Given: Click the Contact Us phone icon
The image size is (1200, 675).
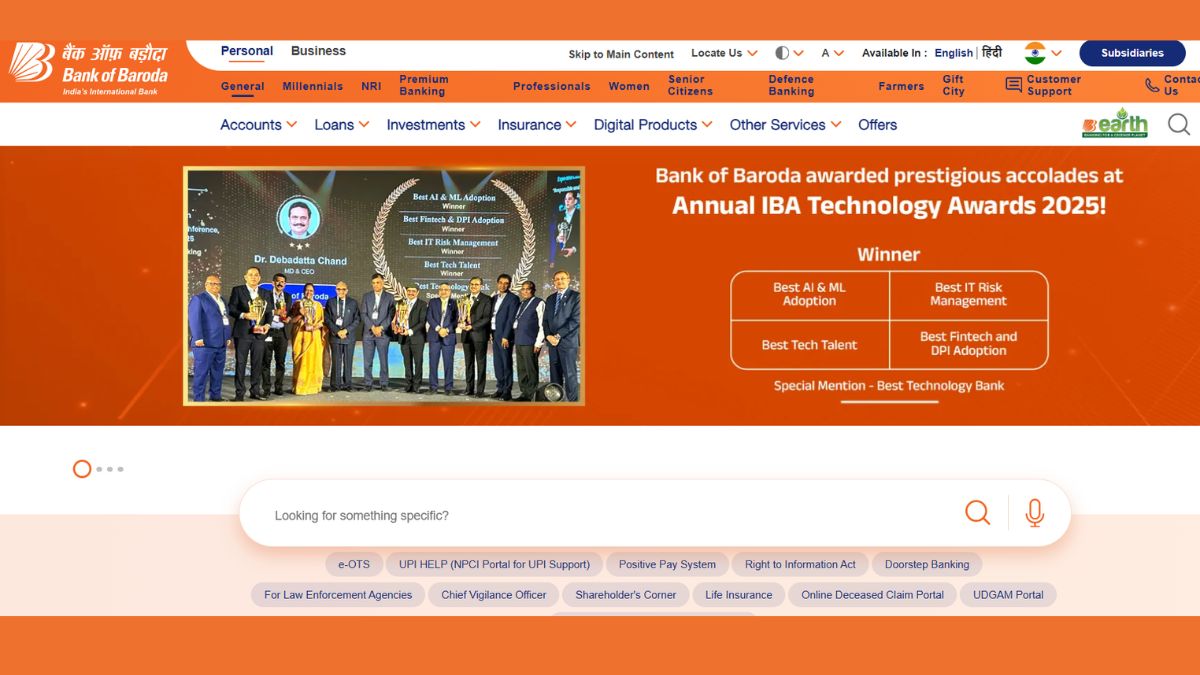Looking at the screenshot, I should coord(1152,86).
